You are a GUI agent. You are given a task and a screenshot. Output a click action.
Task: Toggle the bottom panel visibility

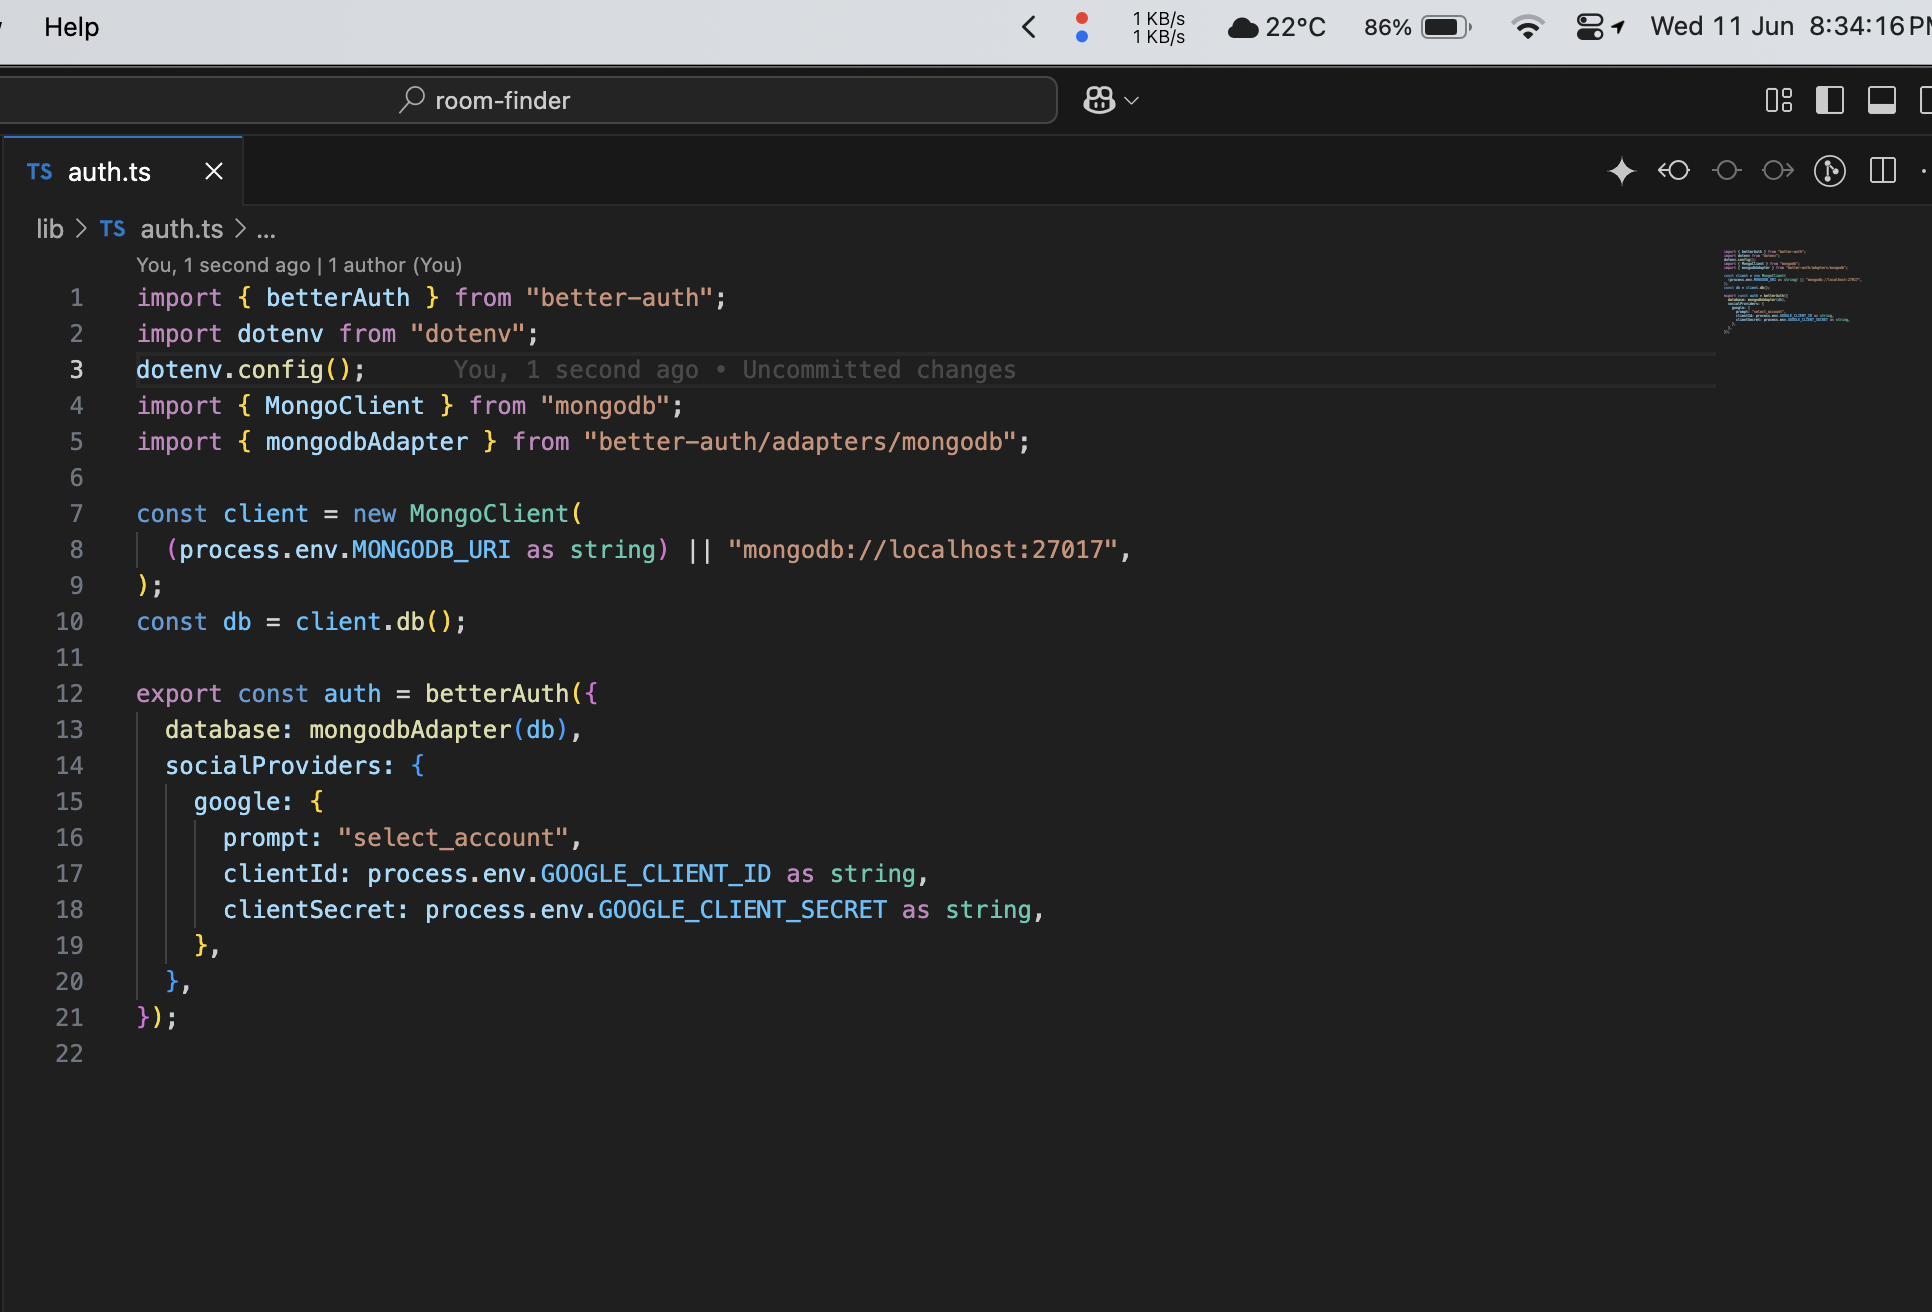coord(1882,100)
